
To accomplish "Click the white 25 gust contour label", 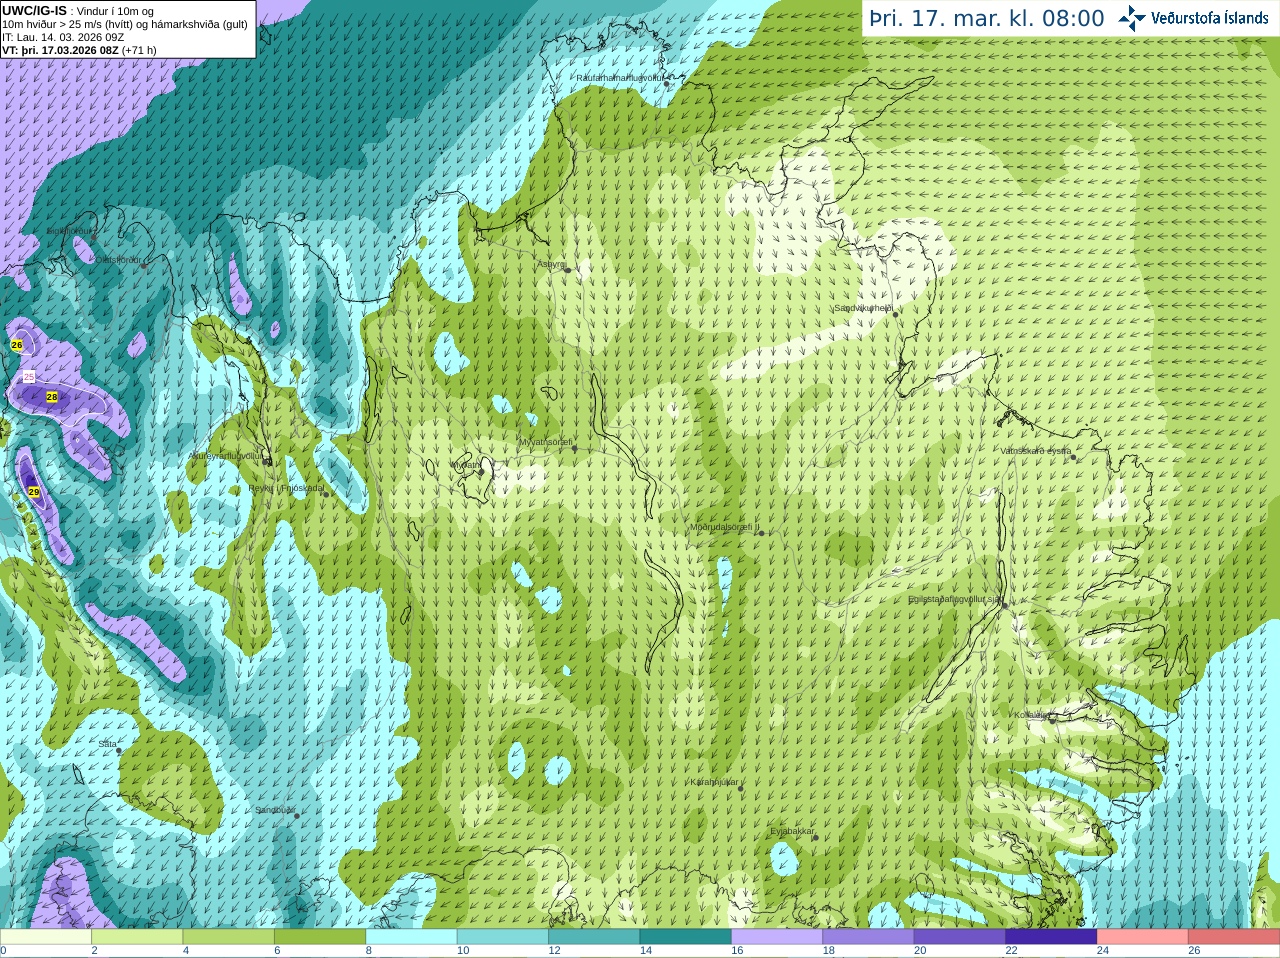I will (x=29, y=376).
